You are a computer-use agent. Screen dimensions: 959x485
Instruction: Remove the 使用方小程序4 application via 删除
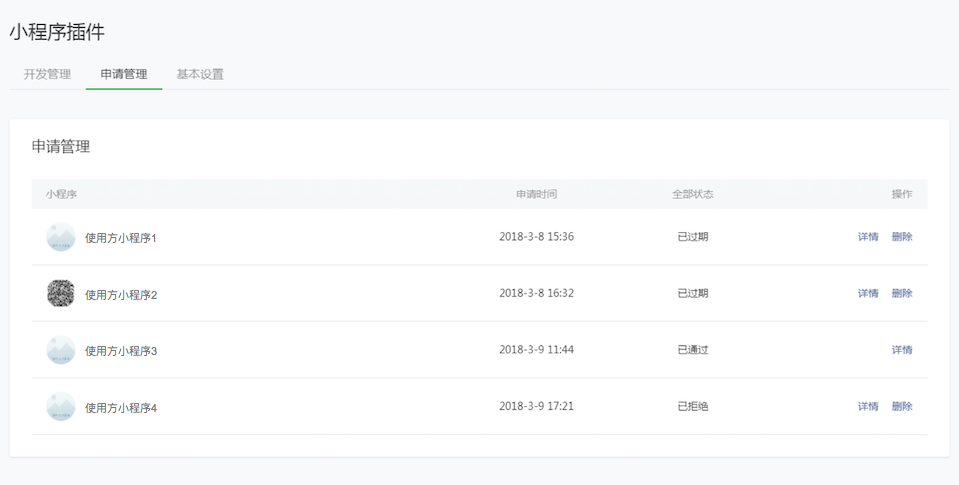point(902,406)
